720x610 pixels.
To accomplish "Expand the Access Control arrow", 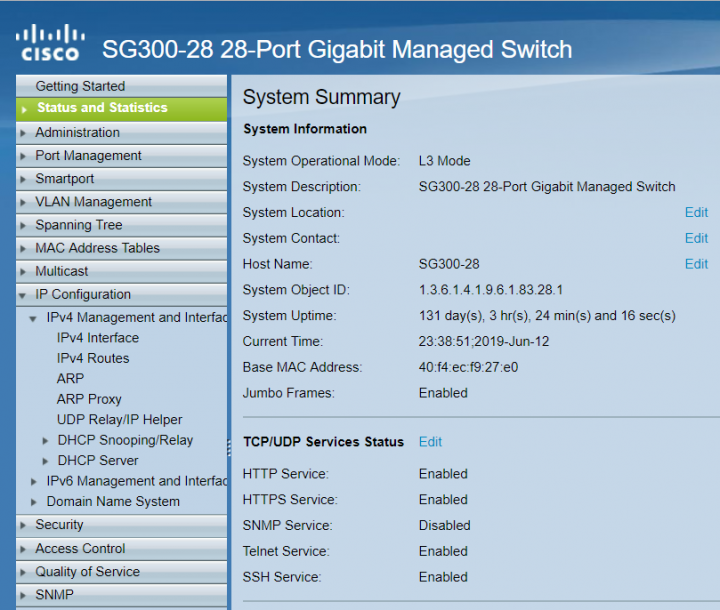I will 23,549.
